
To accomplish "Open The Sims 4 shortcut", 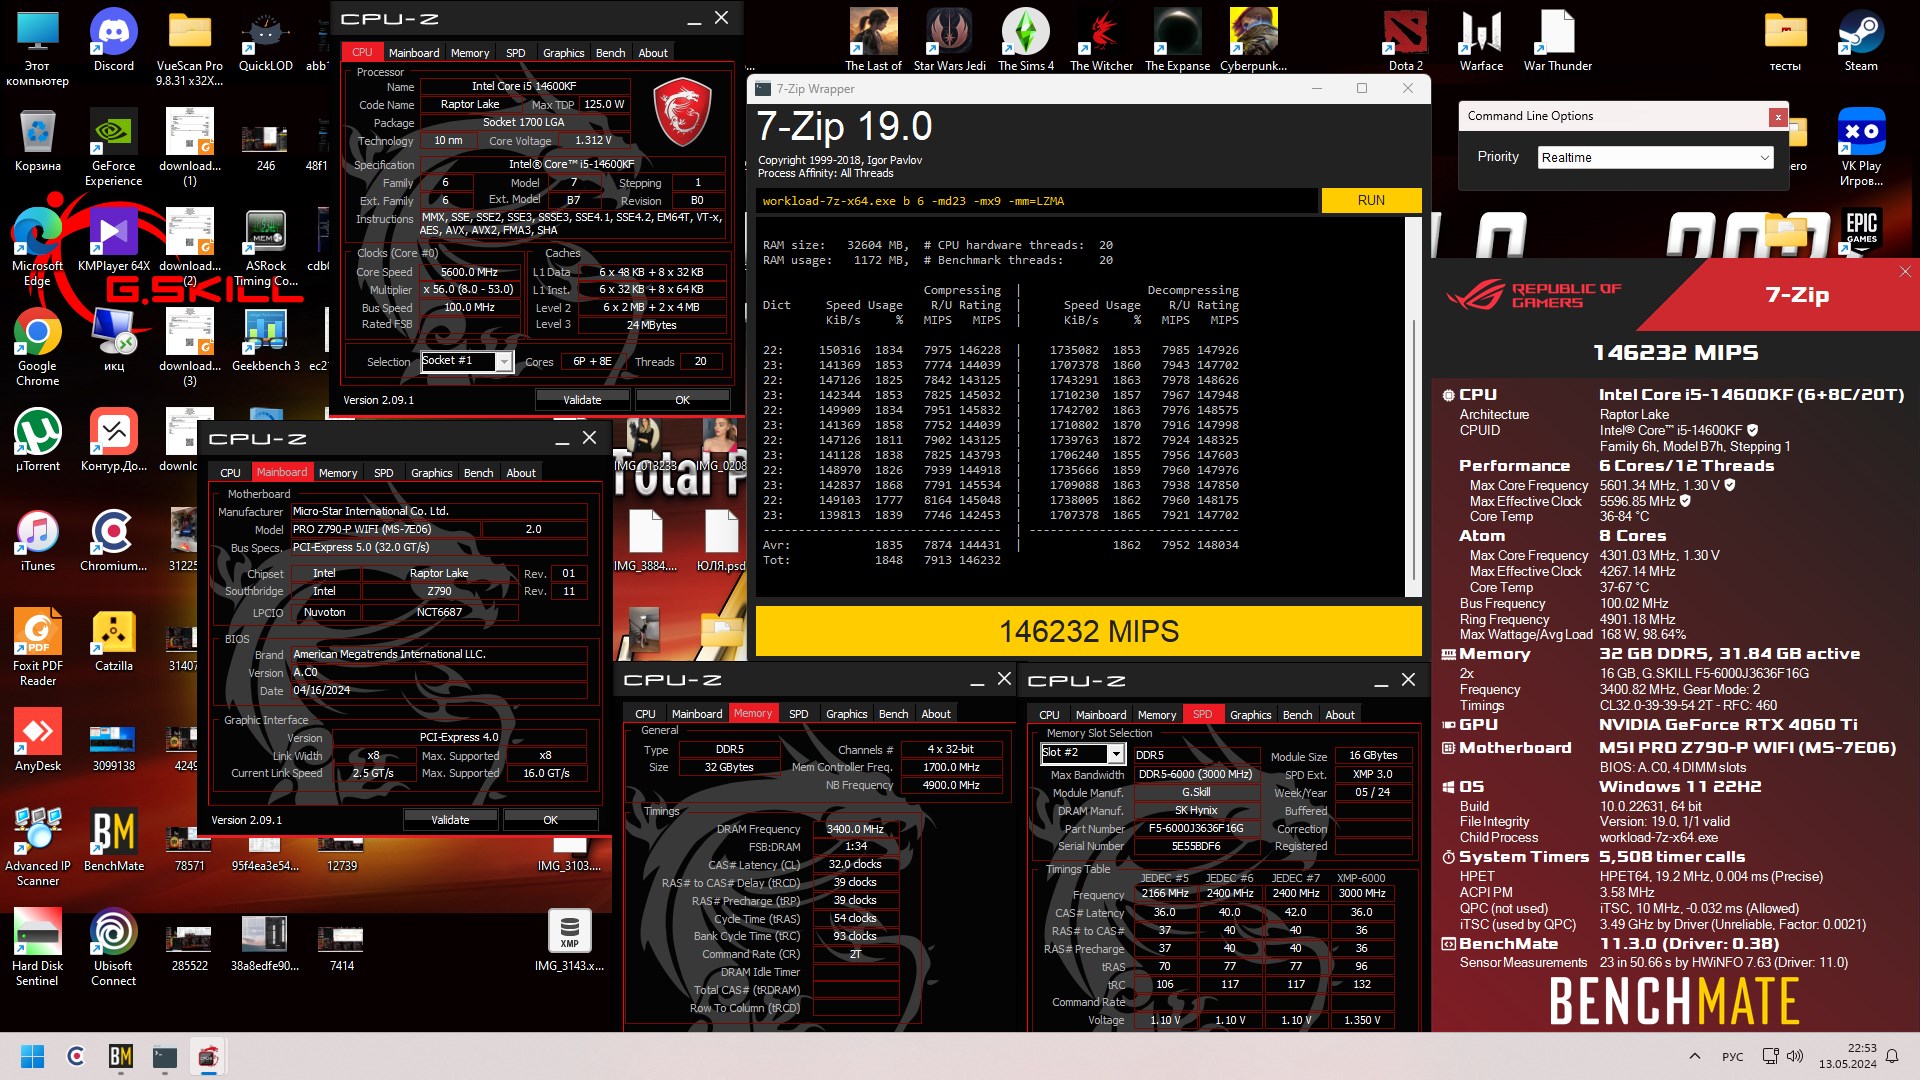I will pyautogui.click(x=1025, y=40).
